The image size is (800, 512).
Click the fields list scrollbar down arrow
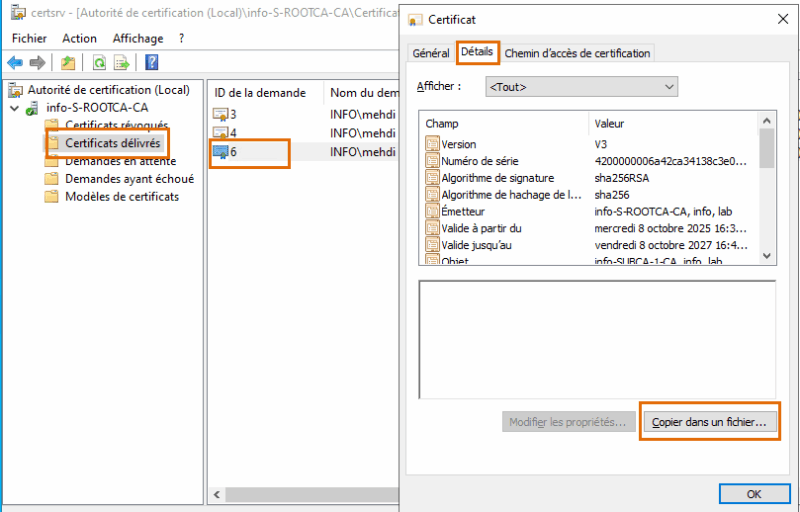click(766, 256)
